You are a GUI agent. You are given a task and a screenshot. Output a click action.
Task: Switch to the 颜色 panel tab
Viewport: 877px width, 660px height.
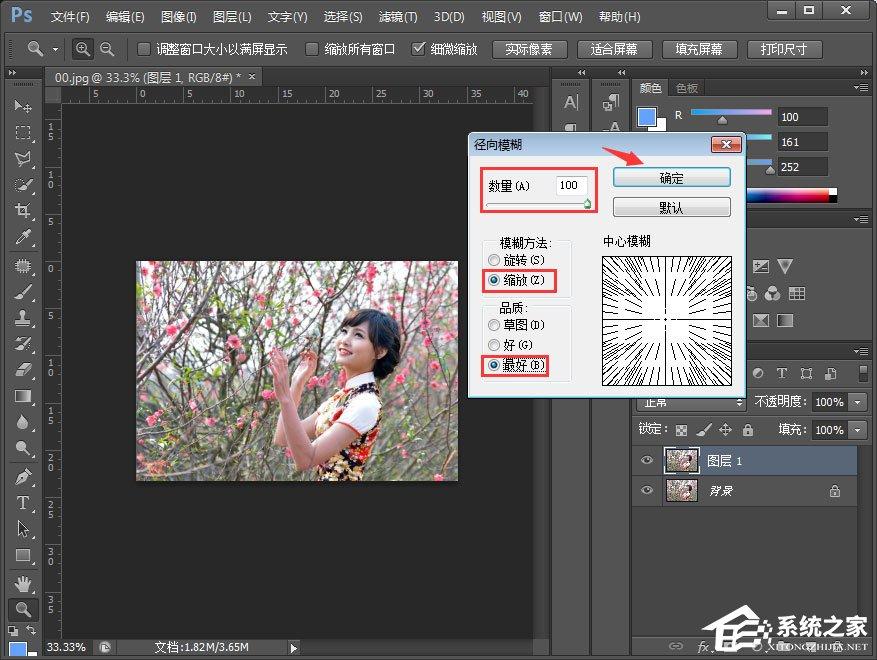click(650, 87)
